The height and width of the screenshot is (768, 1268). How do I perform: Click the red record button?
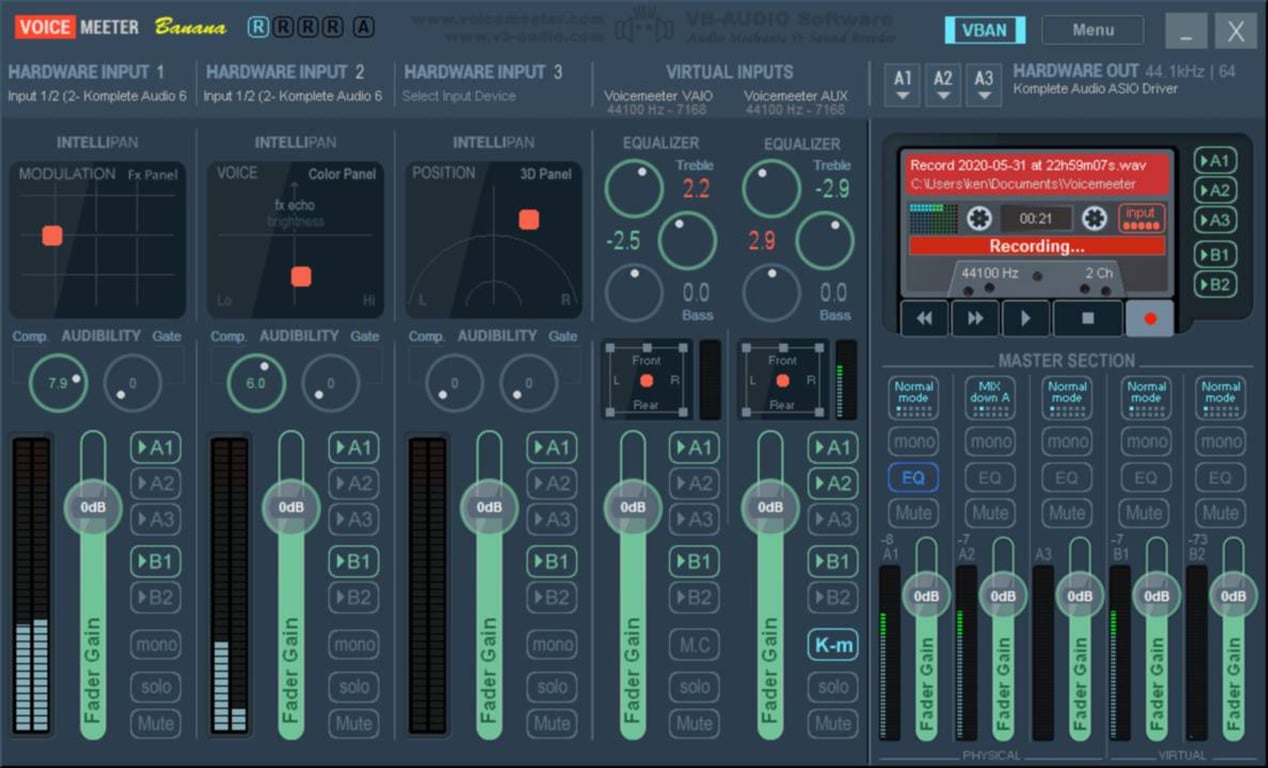coord(1150,318)
